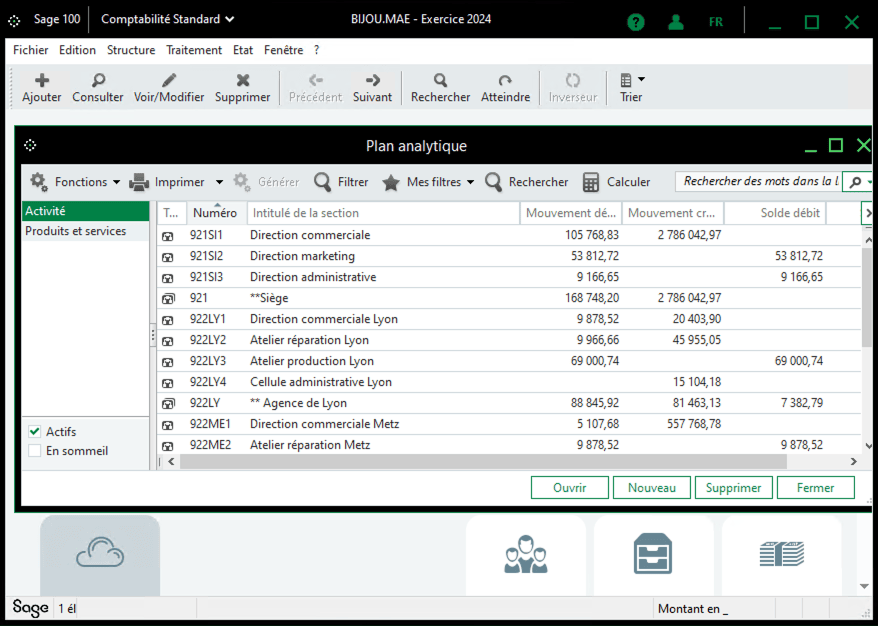
Task: Click the 2 786 042,97 value of 921SI1
Action: [x=689, y=235]
